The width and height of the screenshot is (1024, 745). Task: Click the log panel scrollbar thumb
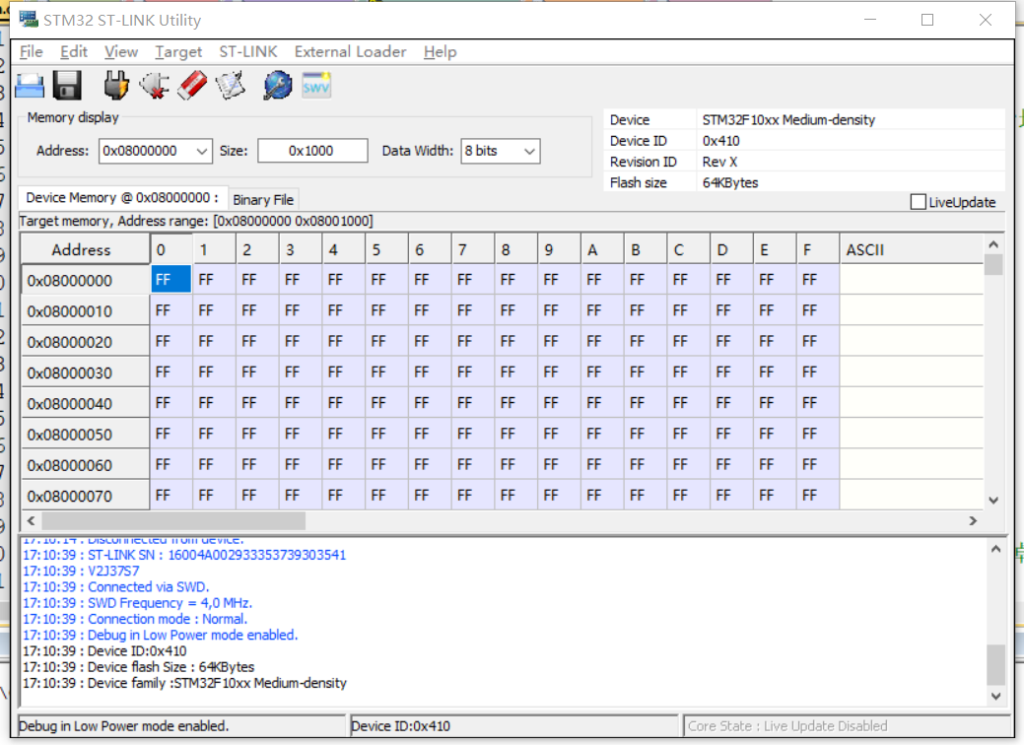point(995,665)
